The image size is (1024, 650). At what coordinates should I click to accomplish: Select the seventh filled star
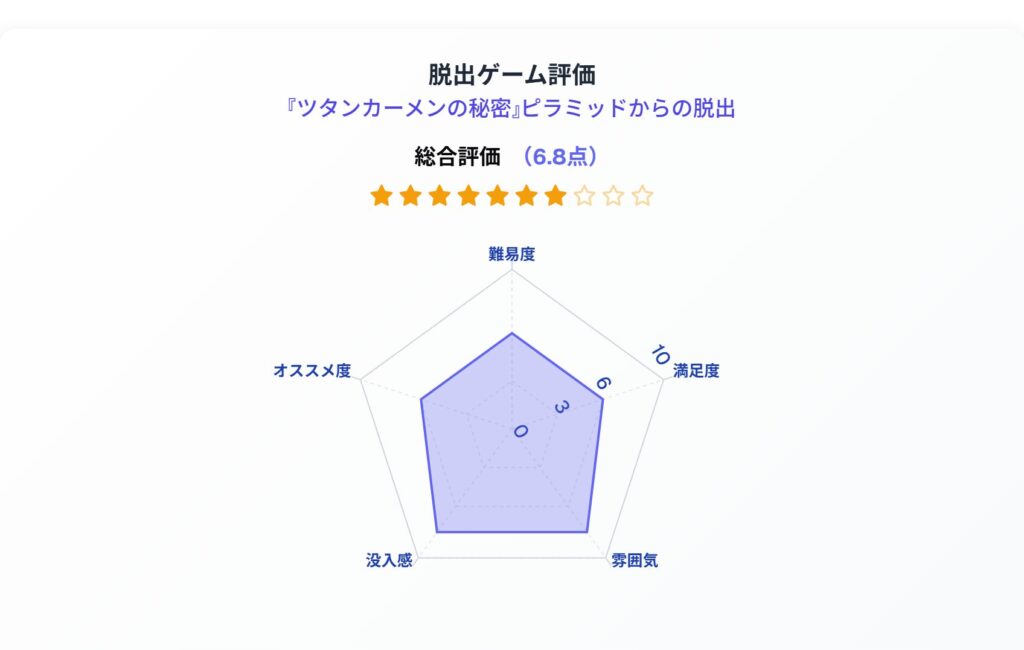coord(556,195)
